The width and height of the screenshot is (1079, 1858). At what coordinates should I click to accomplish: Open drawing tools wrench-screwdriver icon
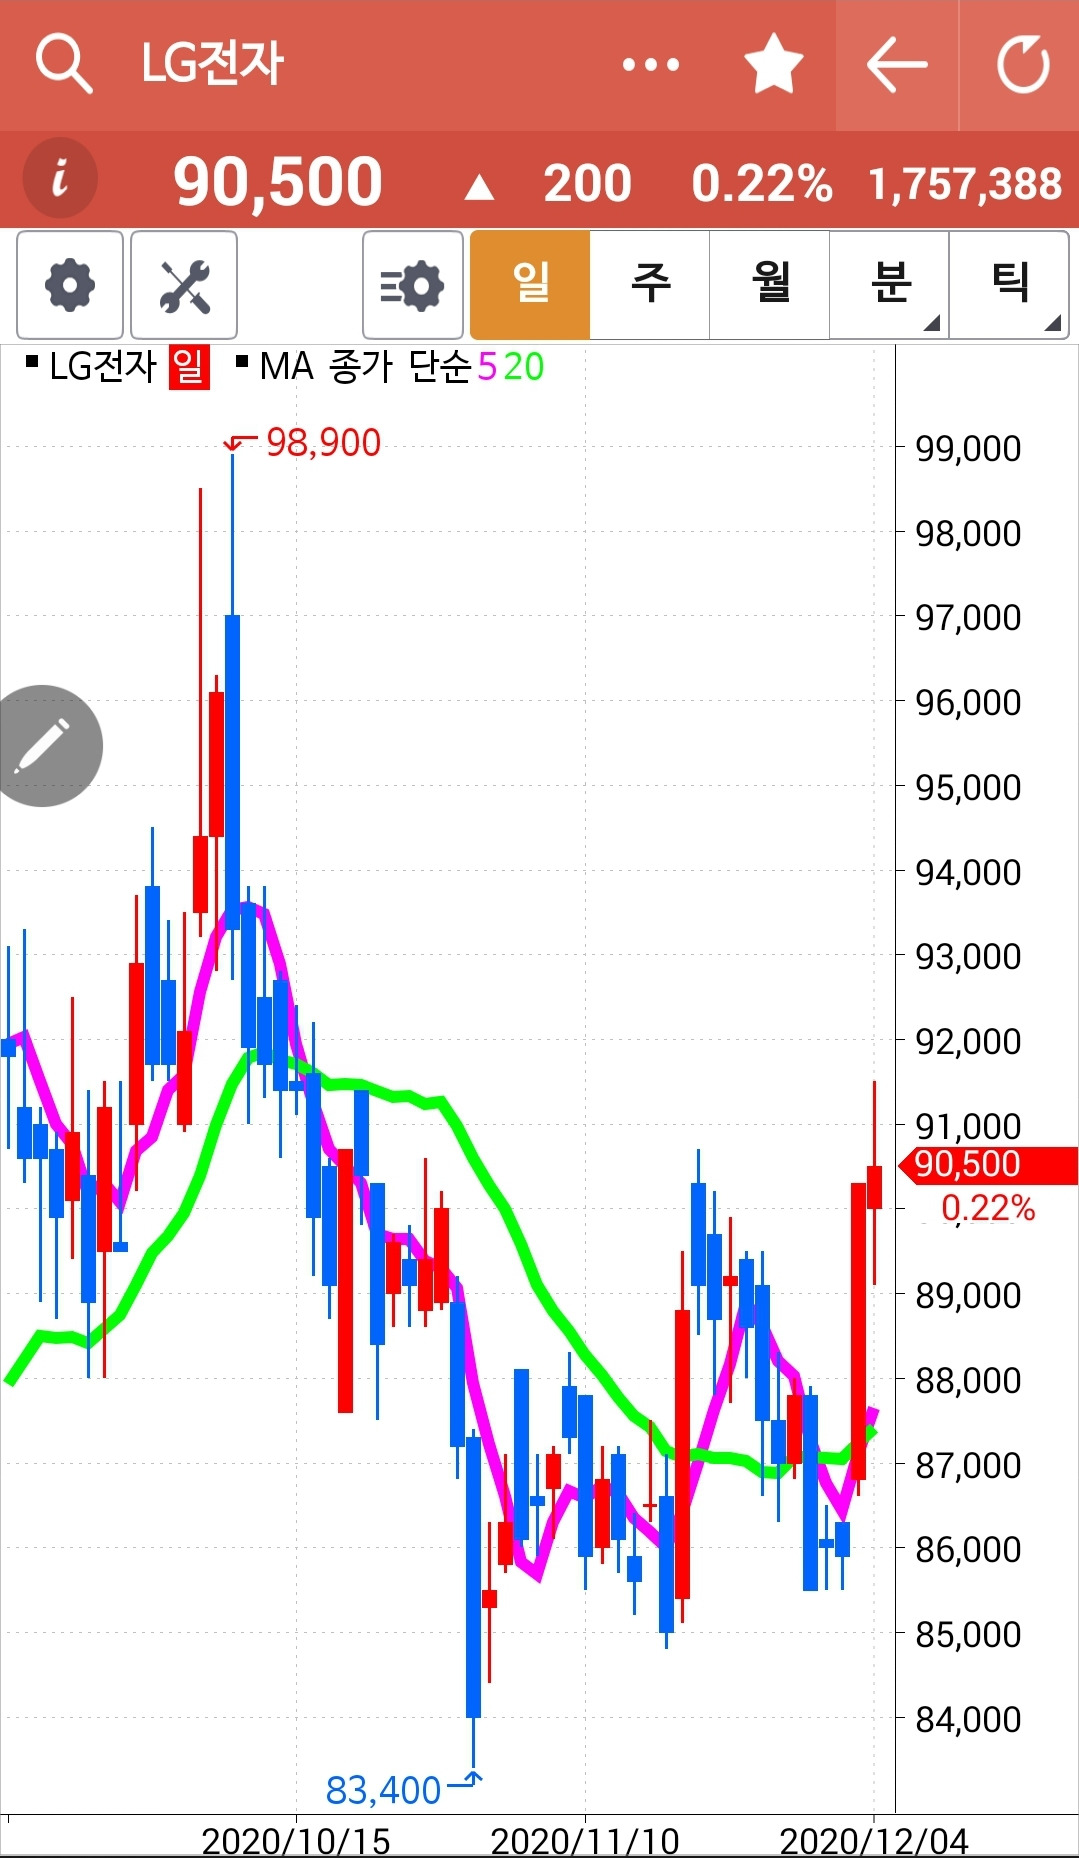pyautogui.click(x=184, y=285)
